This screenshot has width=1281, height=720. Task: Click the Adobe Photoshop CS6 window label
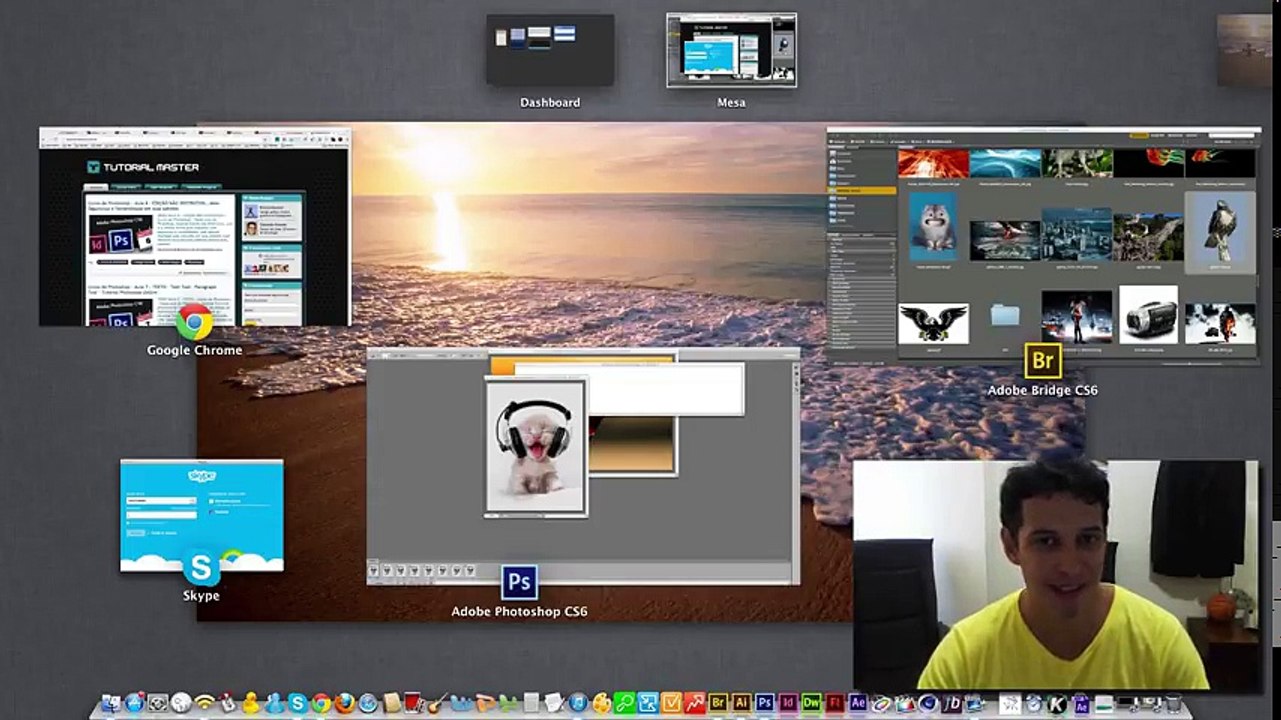point(519,611)
